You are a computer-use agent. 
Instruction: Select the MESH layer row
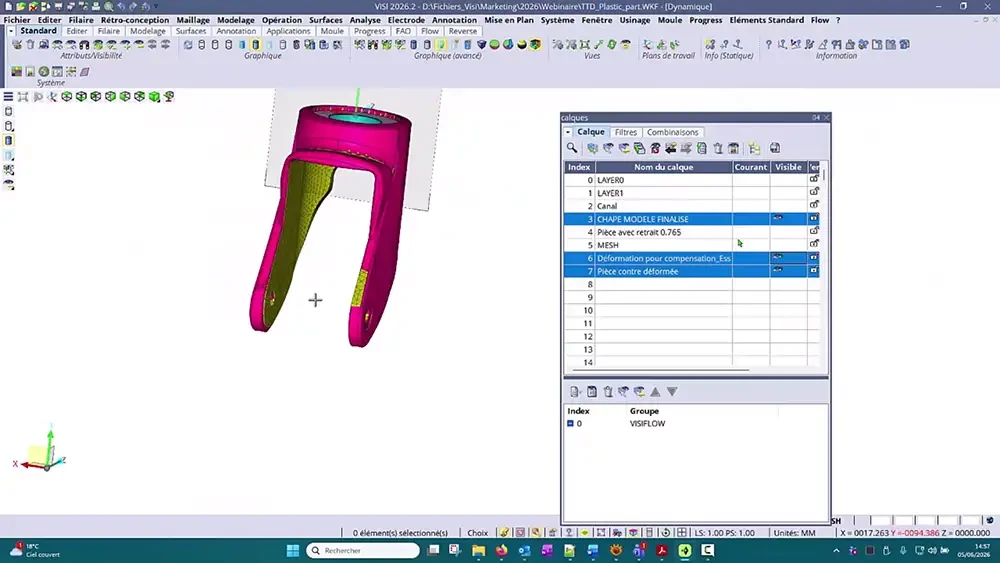coord(691,245)
